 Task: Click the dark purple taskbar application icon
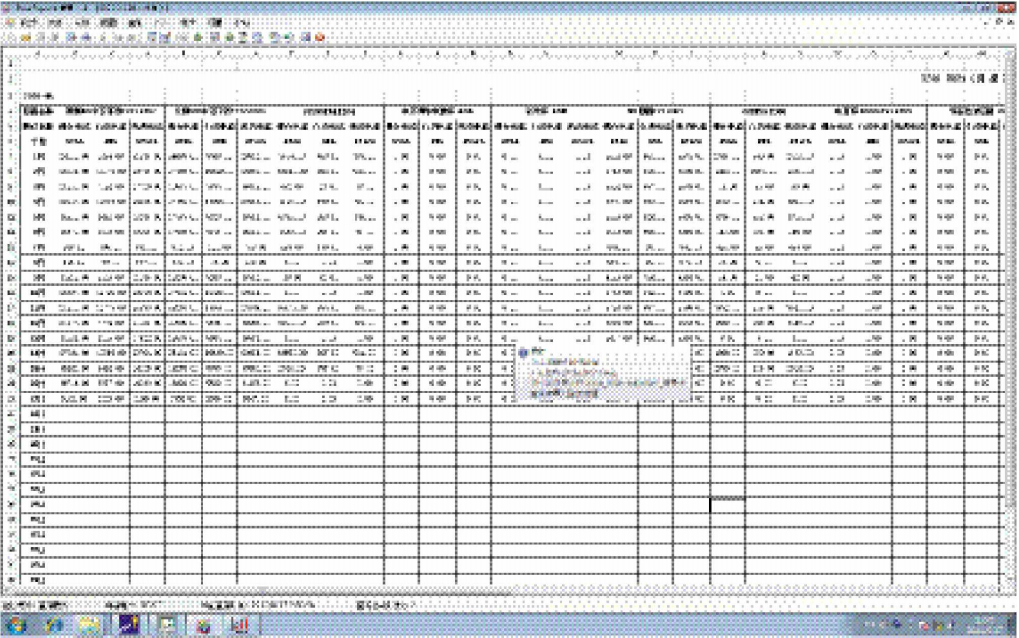coord(129,627)
